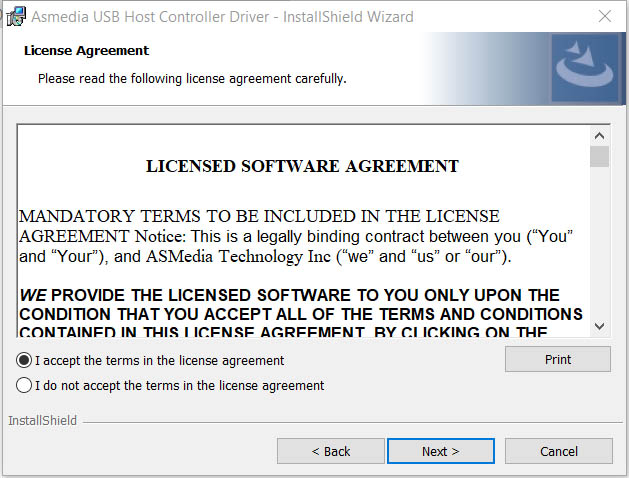Click the 'LICENSED SOFTWARE AGREEMENT' heading
This screenshot has width=629, height=478.
coord(302,166)
